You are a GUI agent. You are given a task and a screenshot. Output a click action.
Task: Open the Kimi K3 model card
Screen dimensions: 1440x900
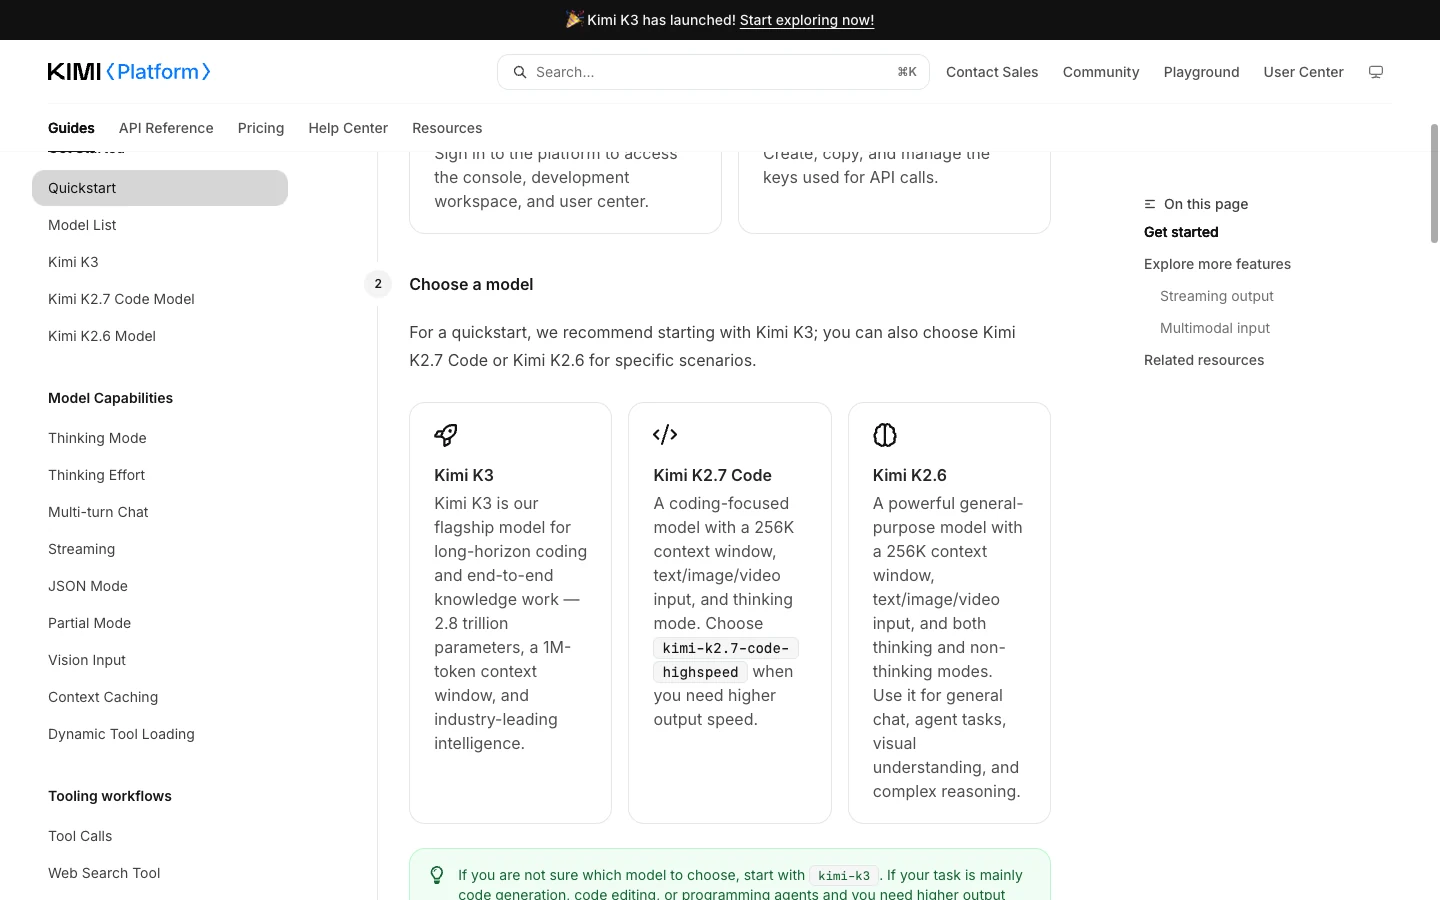[510, 613]
